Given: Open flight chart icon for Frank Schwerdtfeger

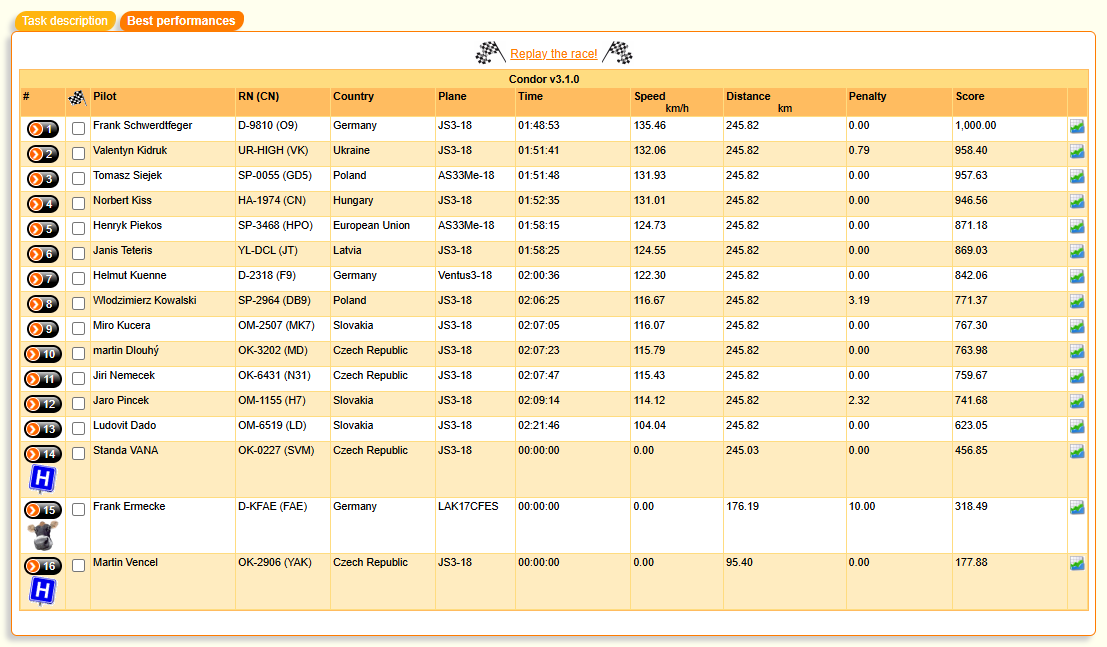Looking at the screenshot, I should 1077,126.
